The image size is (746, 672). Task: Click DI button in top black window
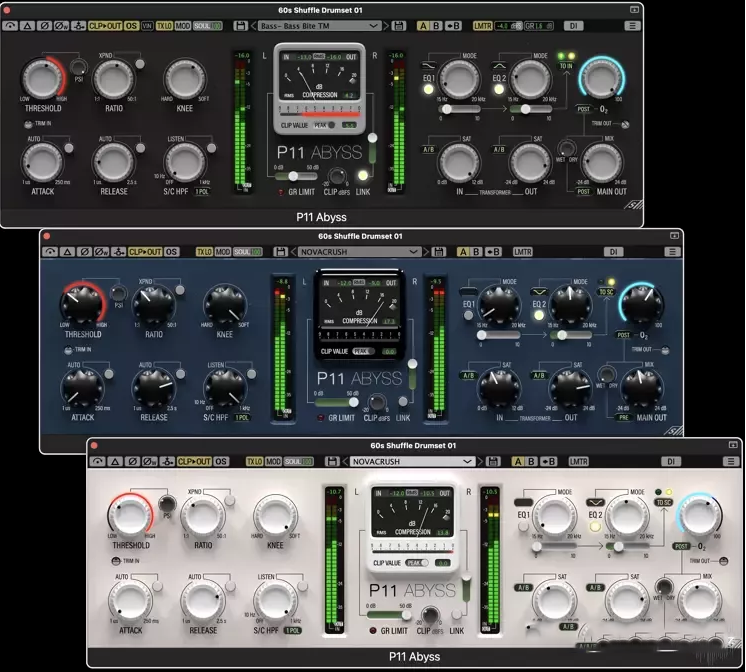[573, 26]
